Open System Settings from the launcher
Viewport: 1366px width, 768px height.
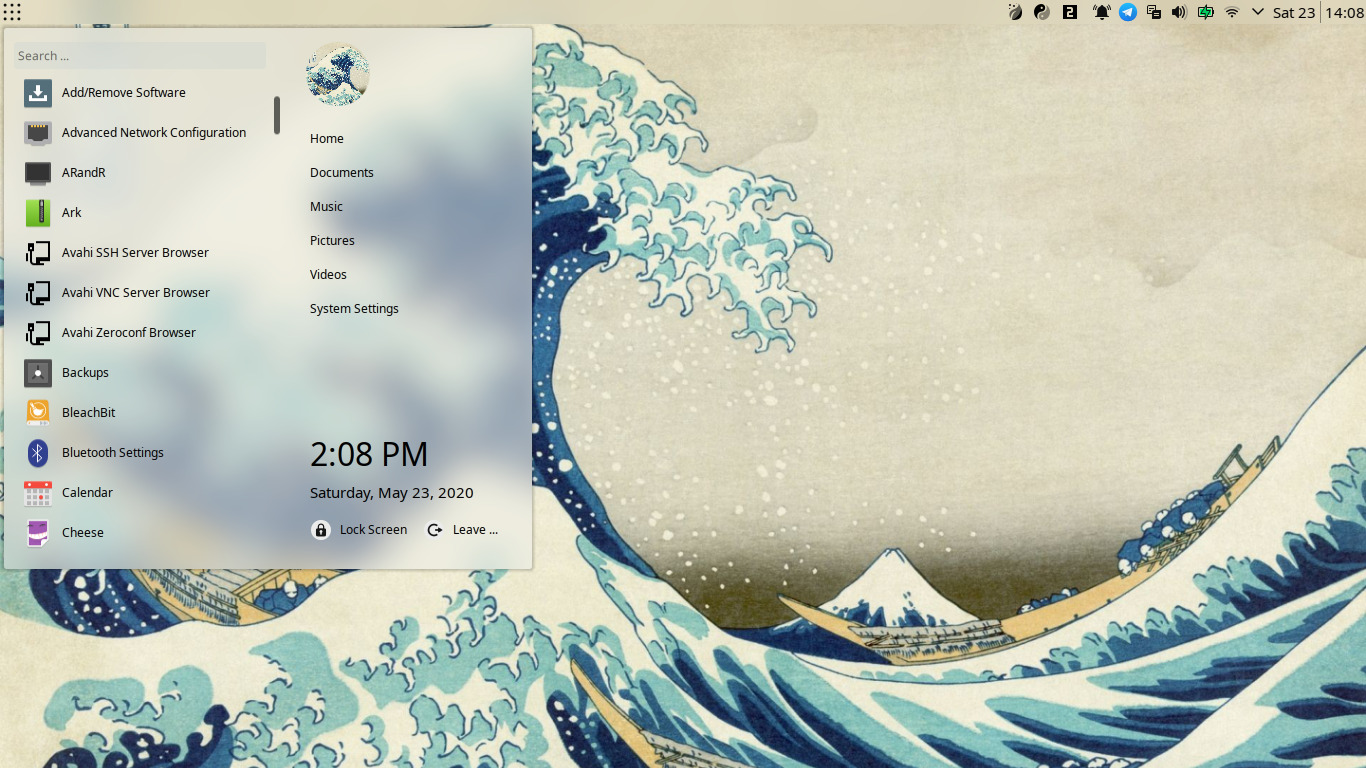click(354, 309)
